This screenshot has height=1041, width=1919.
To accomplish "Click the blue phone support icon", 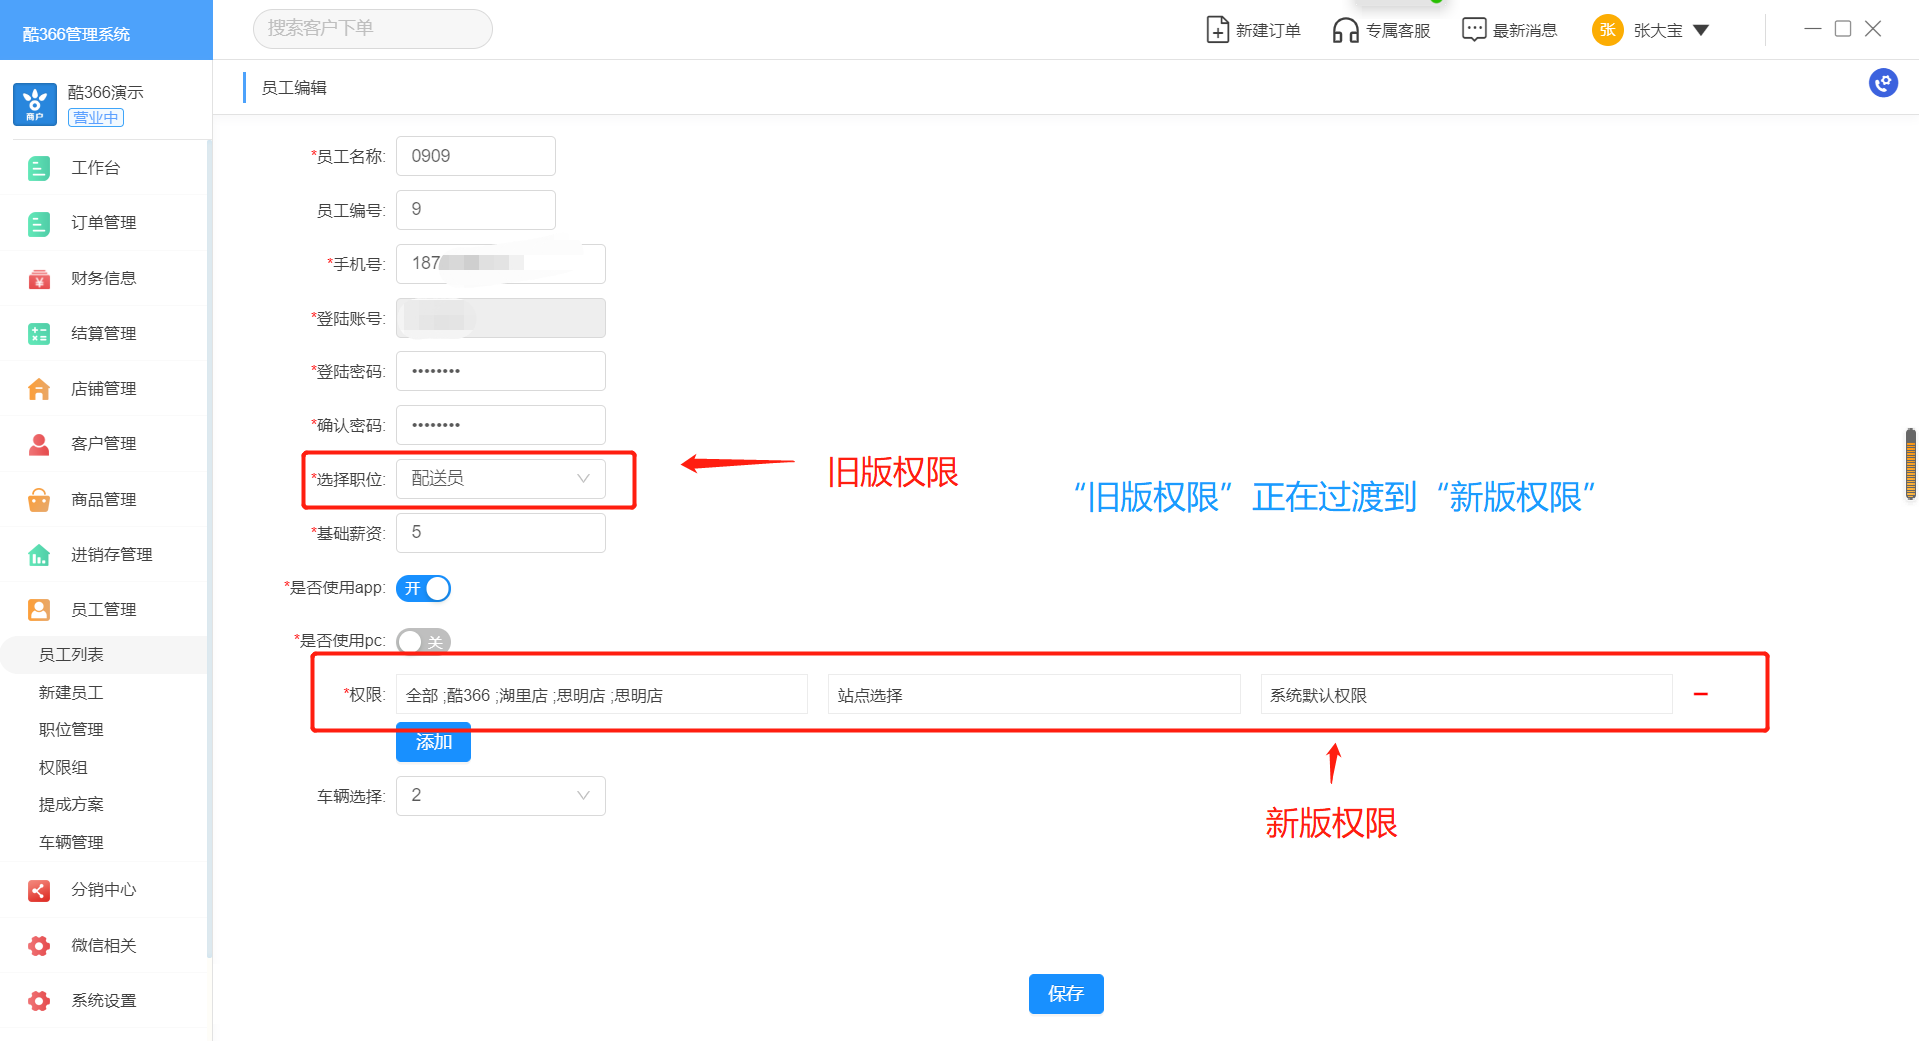I will coord(1883,83).
